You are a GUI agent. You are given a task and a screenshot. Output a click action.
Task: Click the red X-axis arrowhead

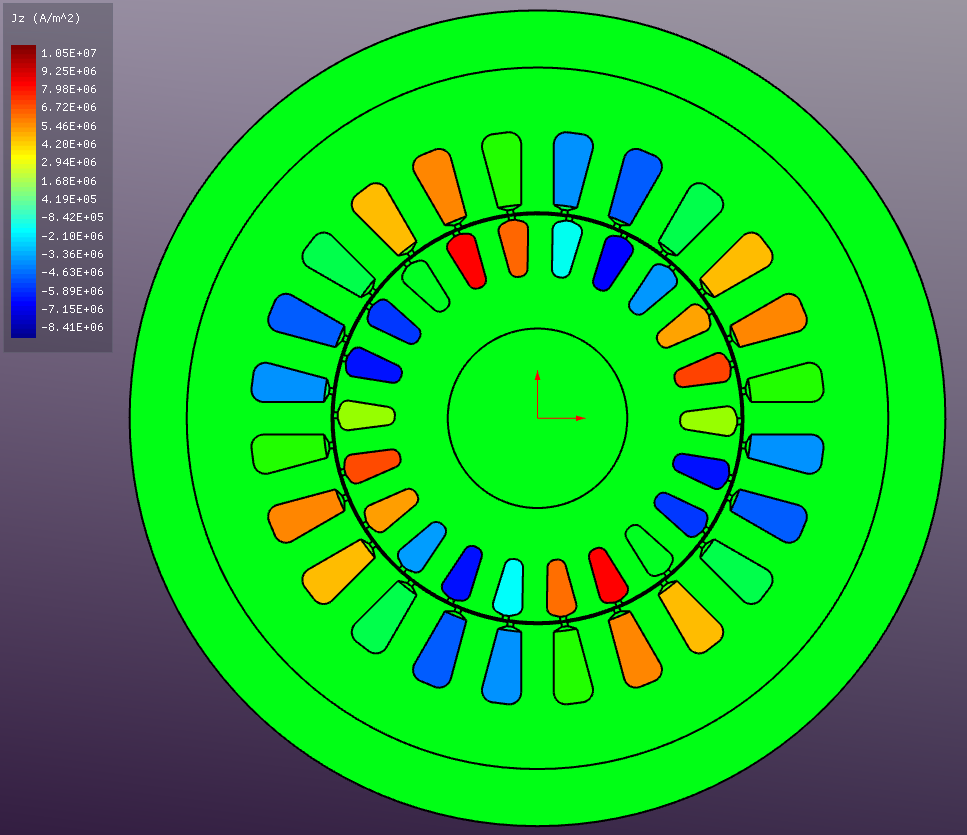click(581, 418)
